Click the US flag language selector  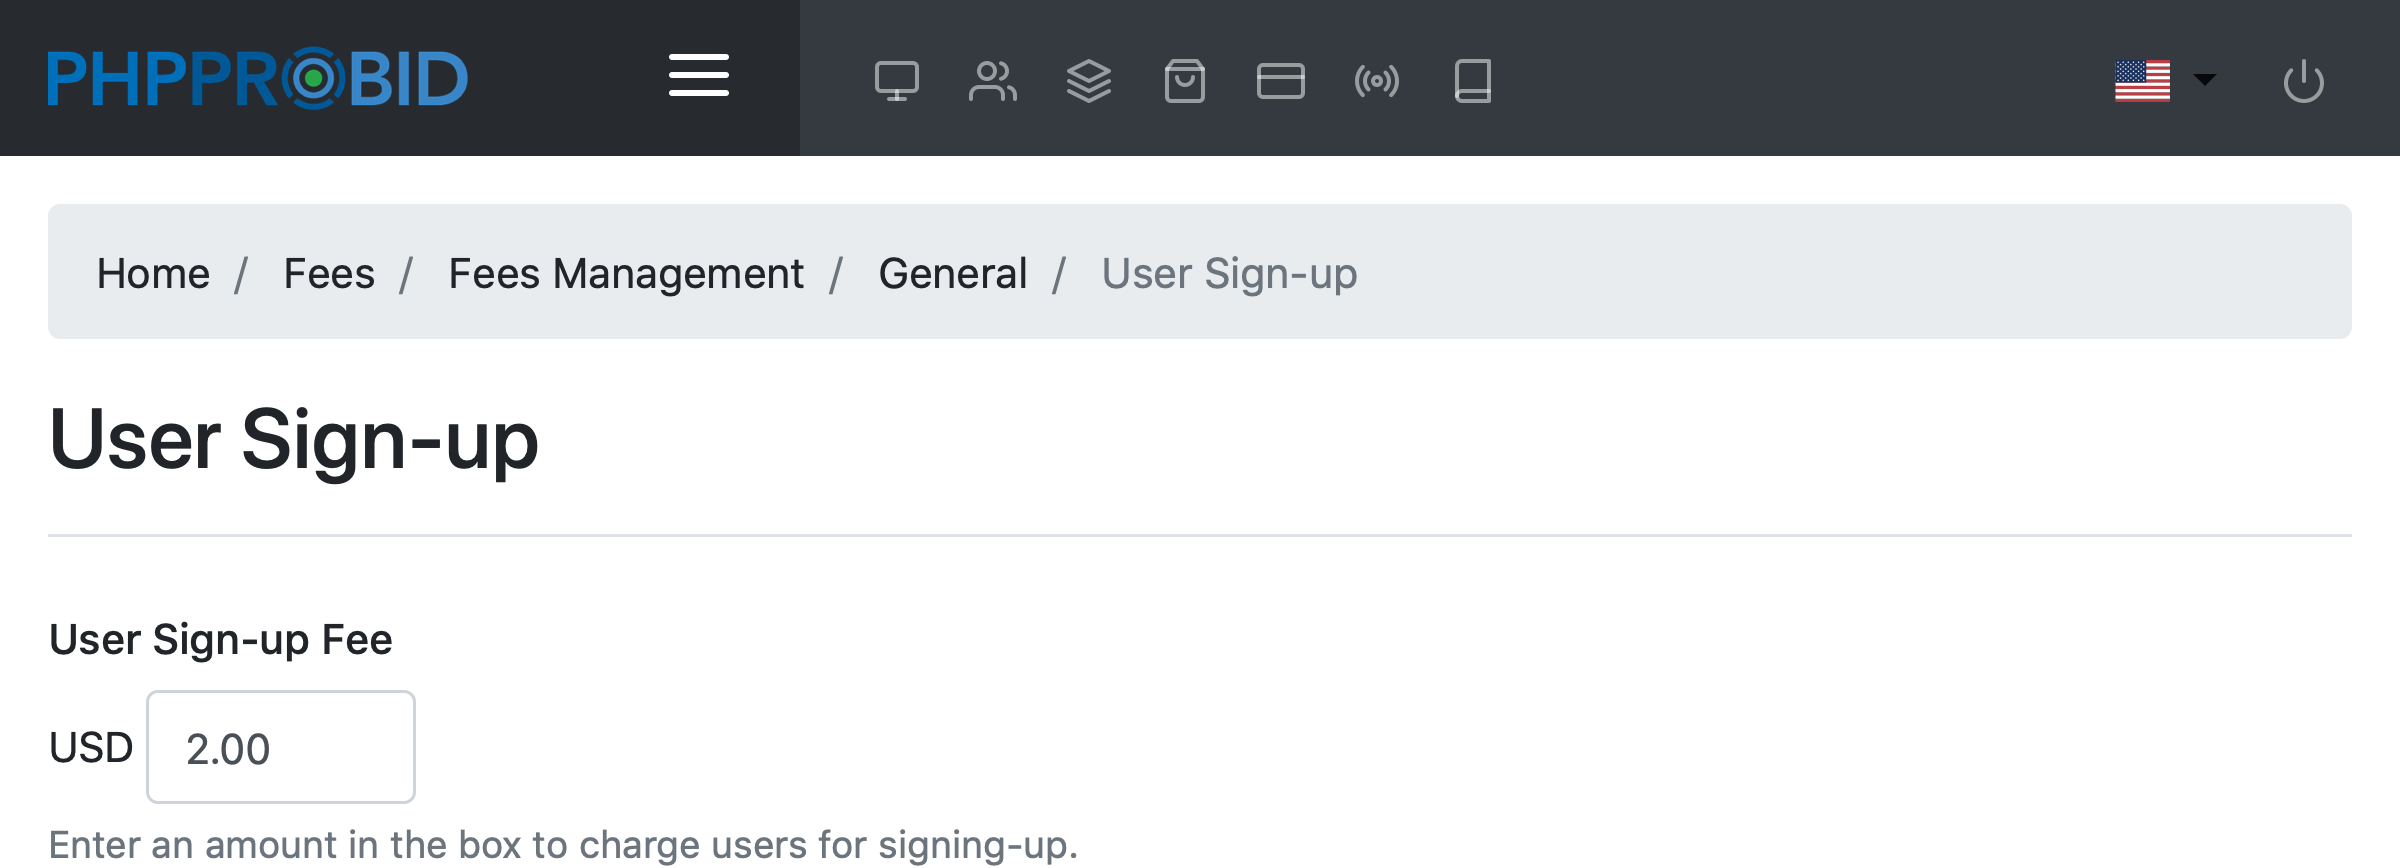pos(2142,80)
